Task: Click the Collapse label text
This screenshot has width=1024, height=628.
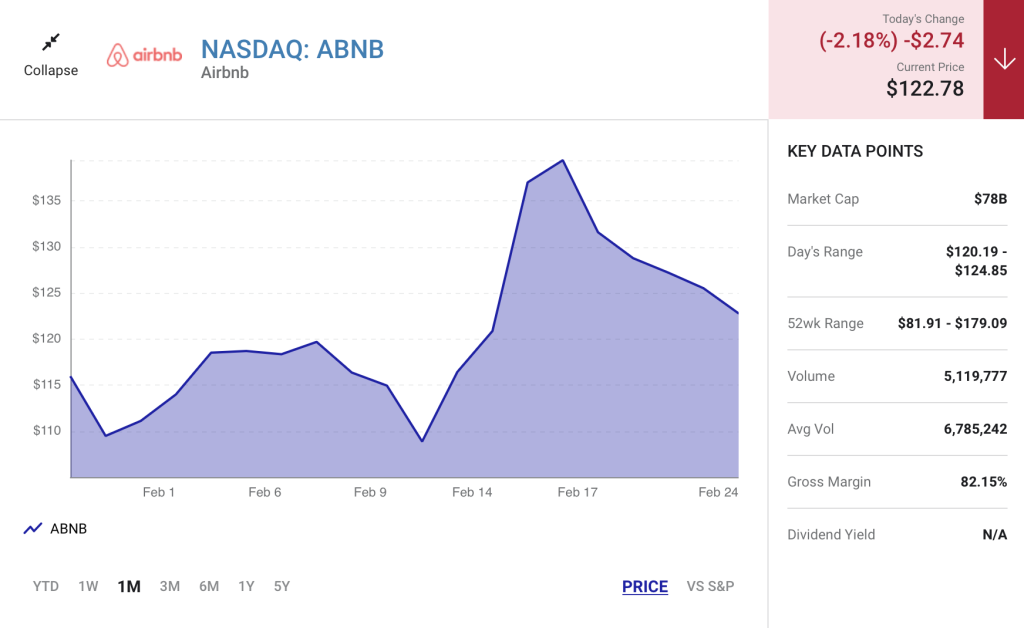Action: click(51, 70)
